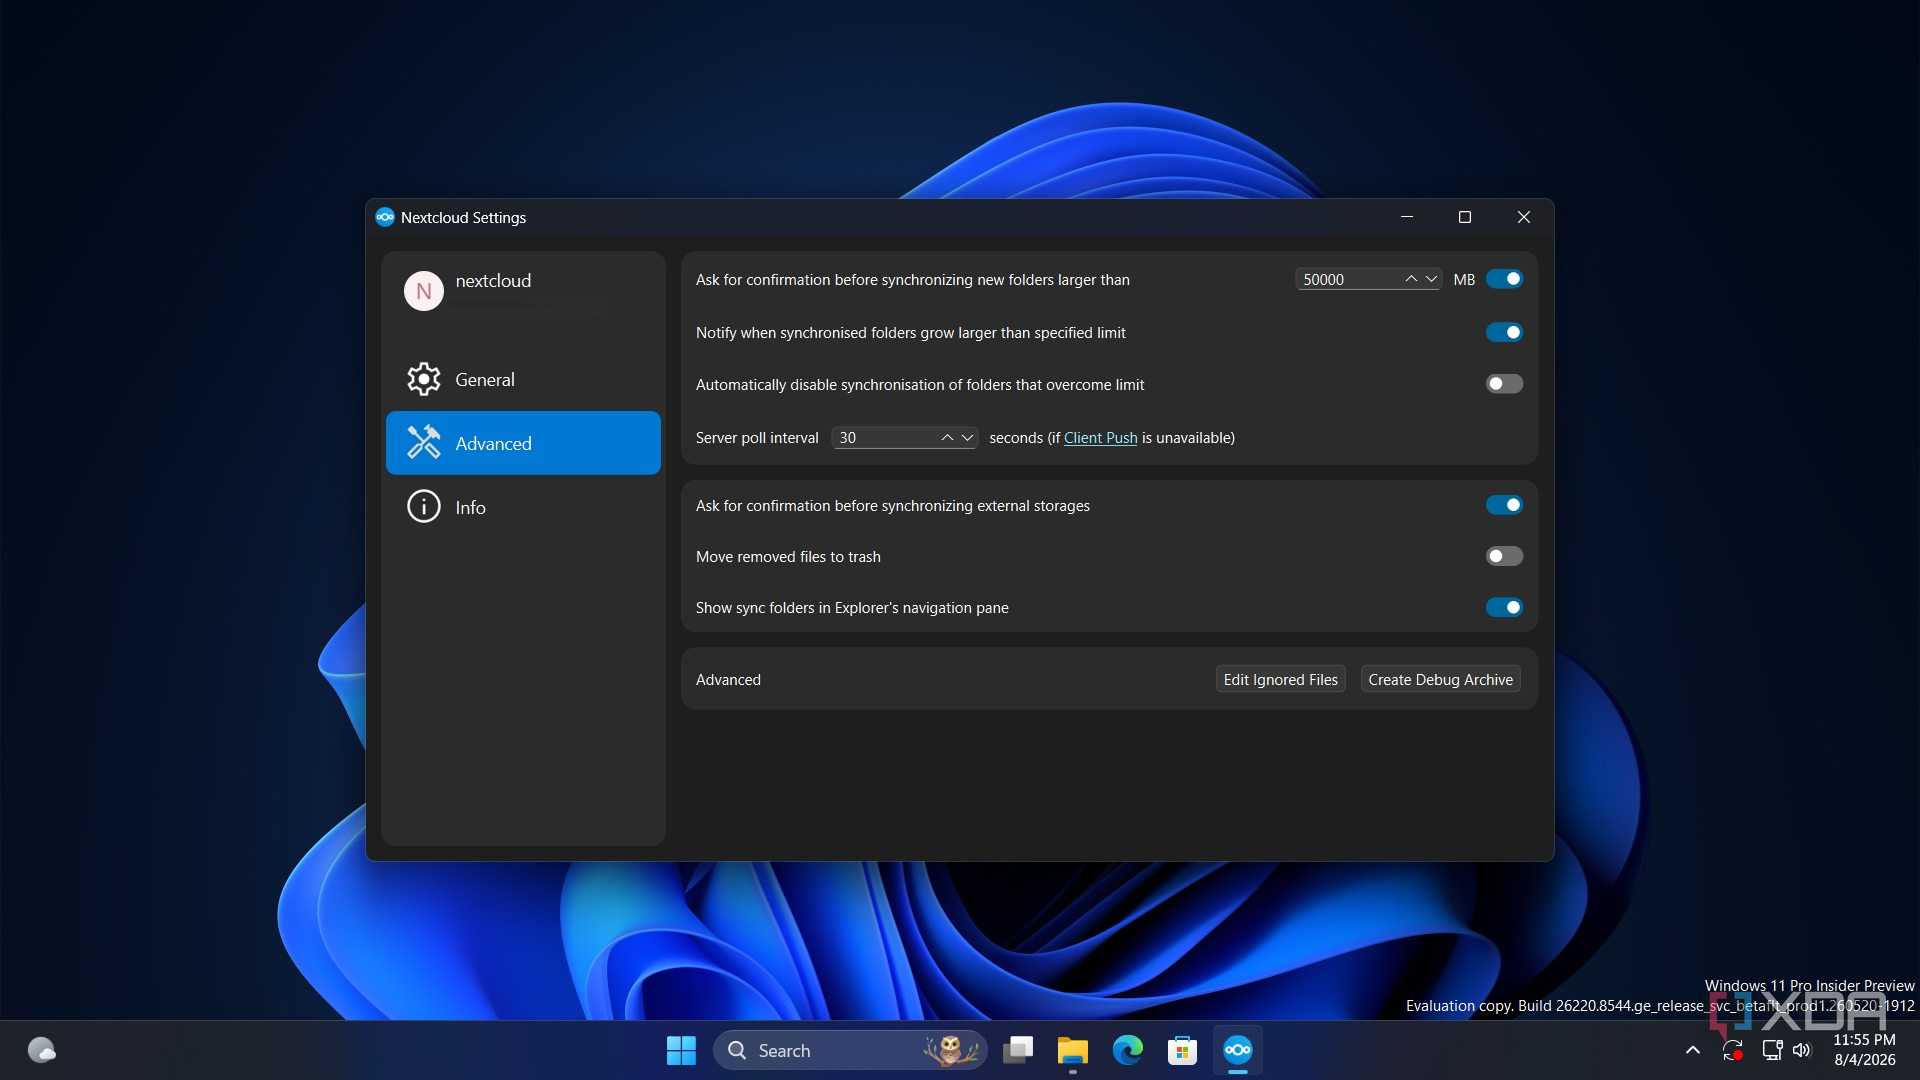Select the Advanced settings section
1920x1080 pixels.
point(523,443)
